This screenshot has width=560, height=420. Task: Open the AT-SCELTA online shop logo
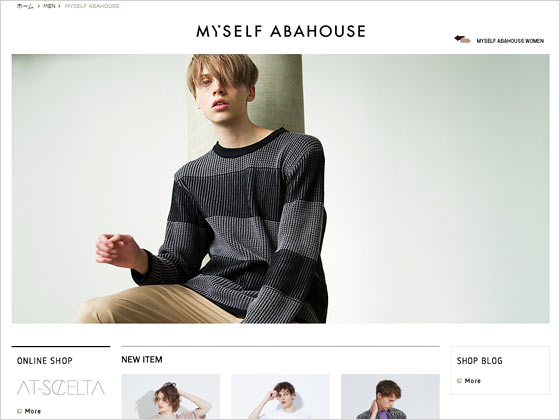pyautogui.click(x=61, y=388)
